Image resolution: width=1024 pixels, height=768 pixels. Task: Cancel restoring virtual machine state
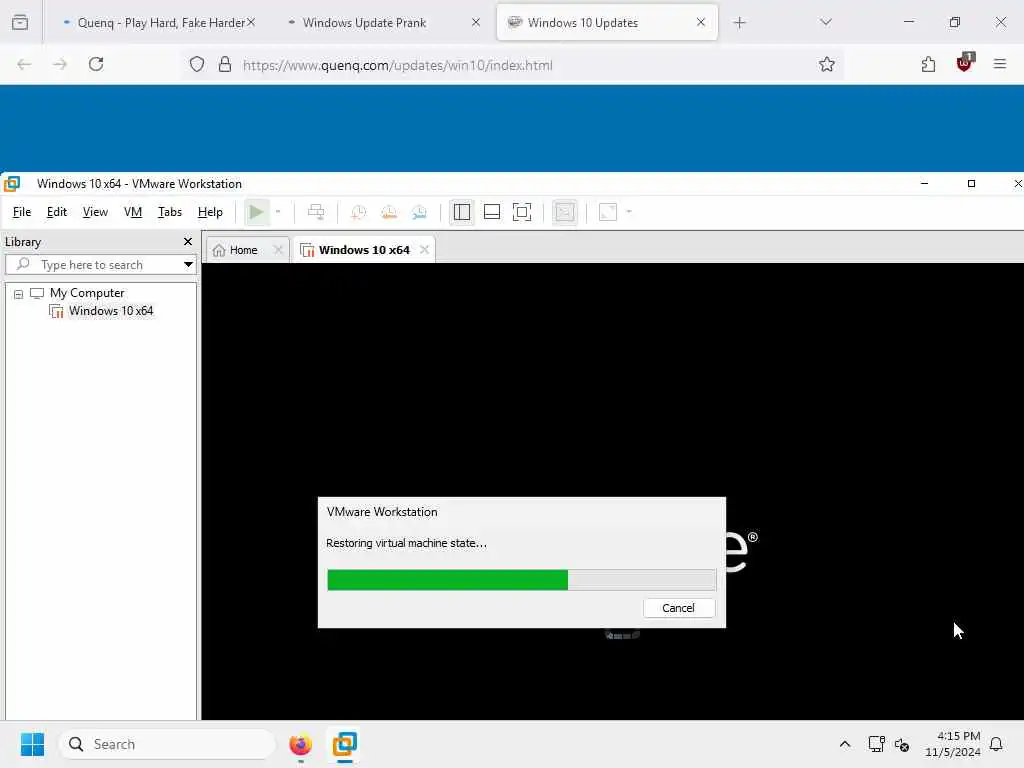pos(679,608)
